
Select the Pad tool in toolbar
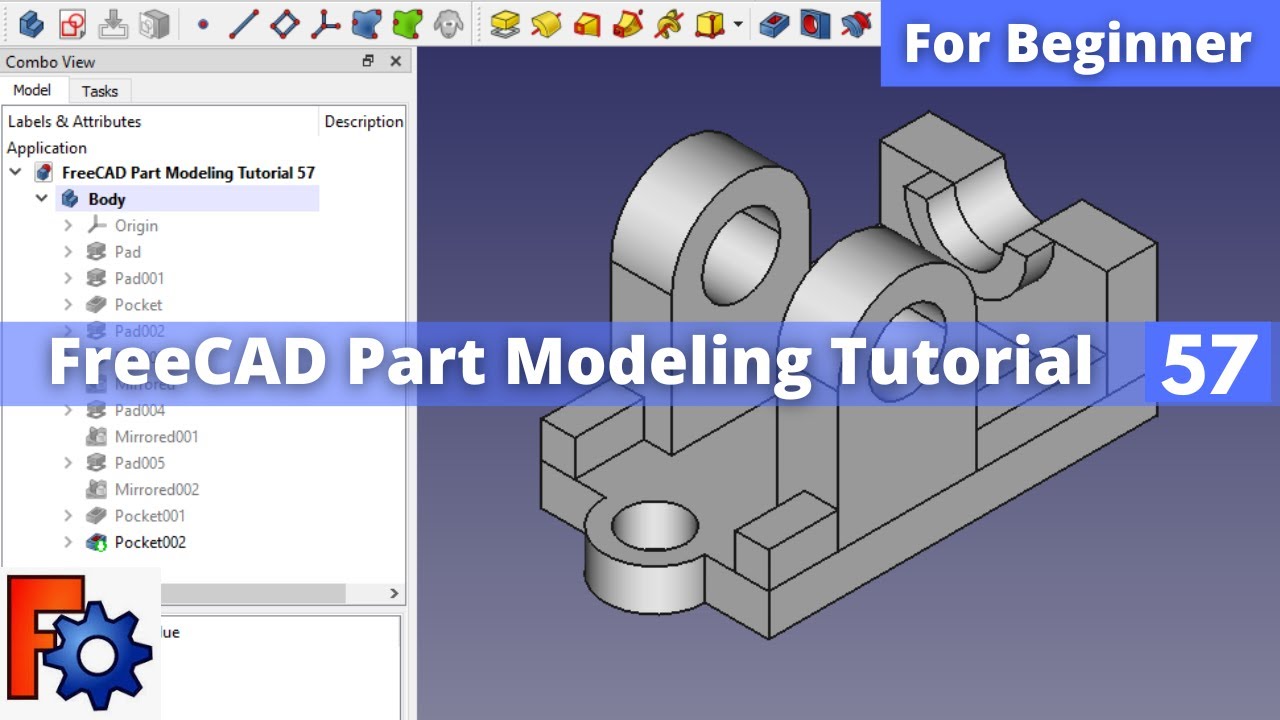click(505, 23)
